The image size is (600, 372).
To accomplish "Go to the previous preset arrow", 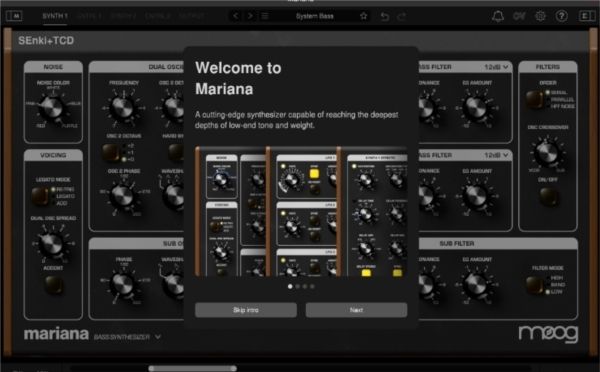I will click(236, 16).
